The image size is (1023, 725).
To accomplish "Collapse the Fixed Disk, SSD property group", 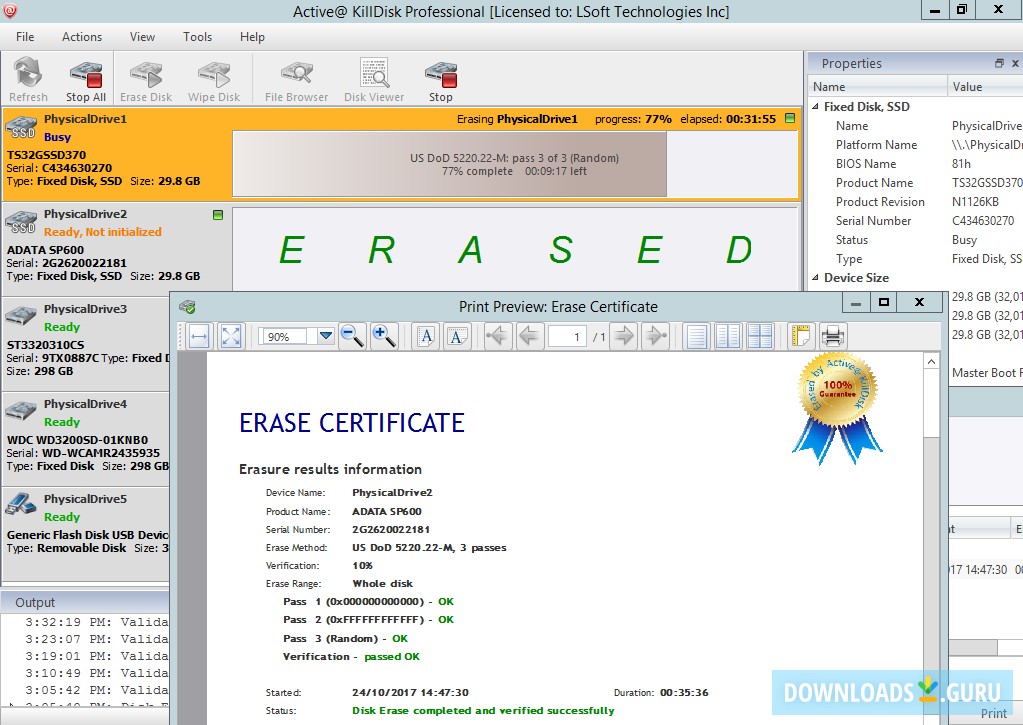I will [816, 107].
